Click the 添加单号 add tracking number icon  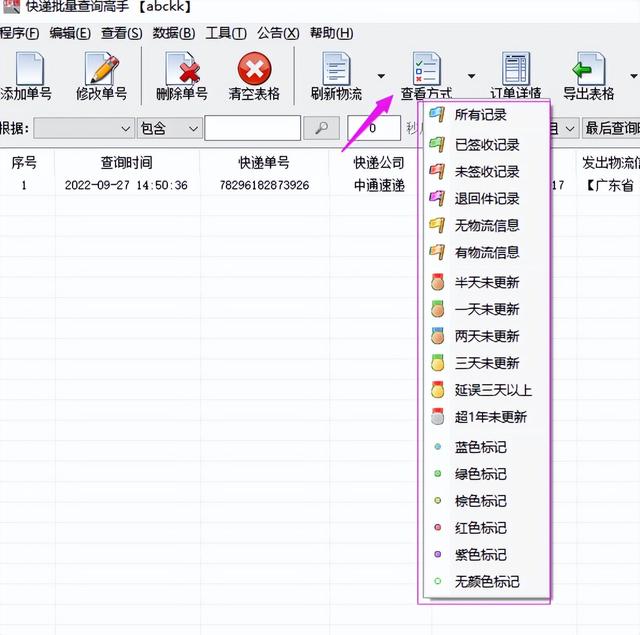(x=29, y=70)
